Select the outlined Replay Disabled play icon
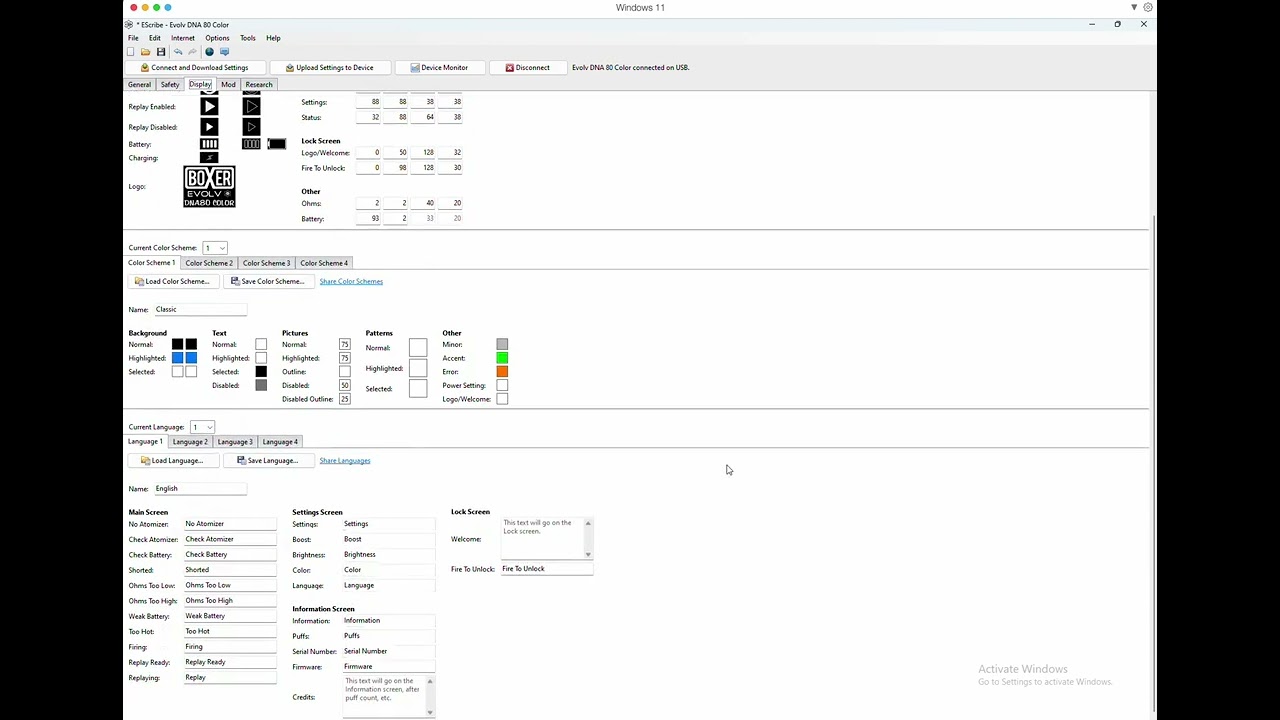1280x720 pixels. [251, 127]
